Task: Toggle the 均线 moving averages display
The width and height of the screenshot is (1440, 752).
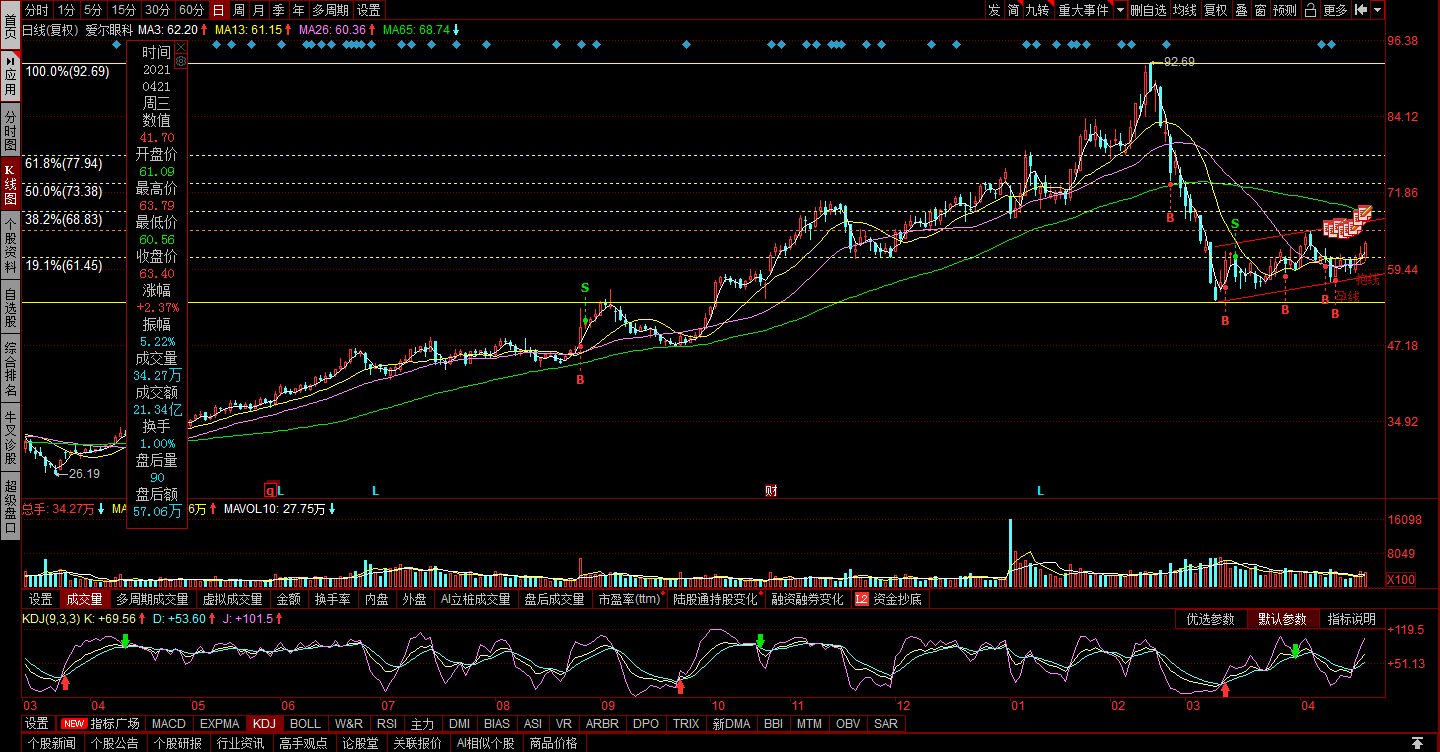Action: 1185,10
